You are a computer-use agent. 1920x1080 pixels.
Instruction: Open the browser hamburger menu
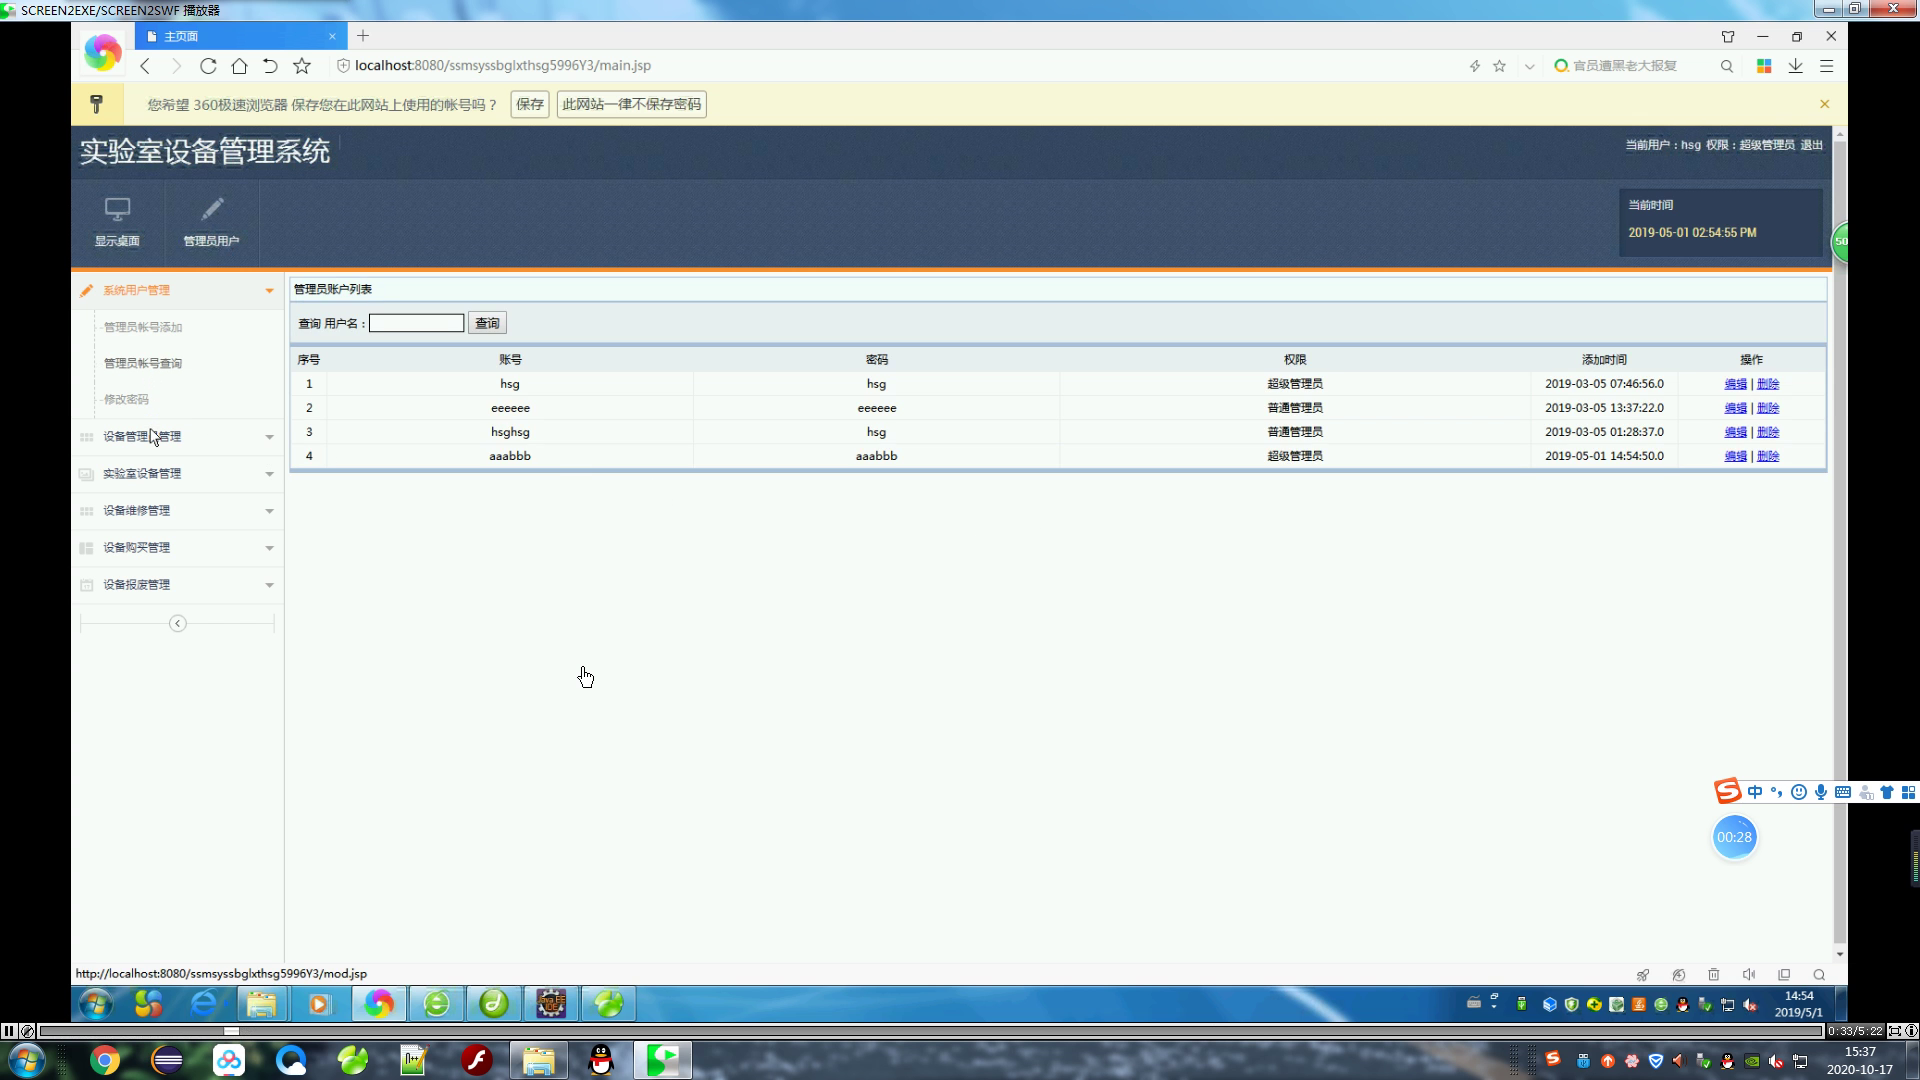(1827, 66)
